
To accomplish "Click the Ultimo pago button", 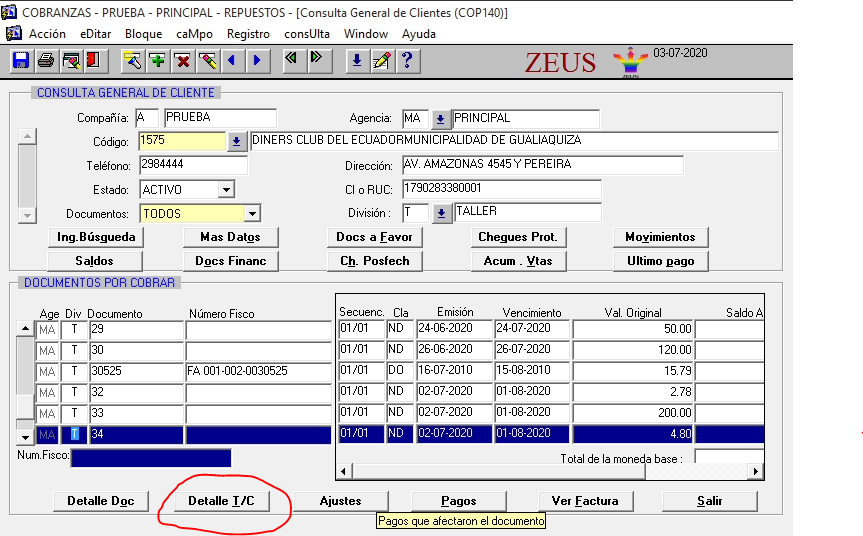I will coord(660,261).
